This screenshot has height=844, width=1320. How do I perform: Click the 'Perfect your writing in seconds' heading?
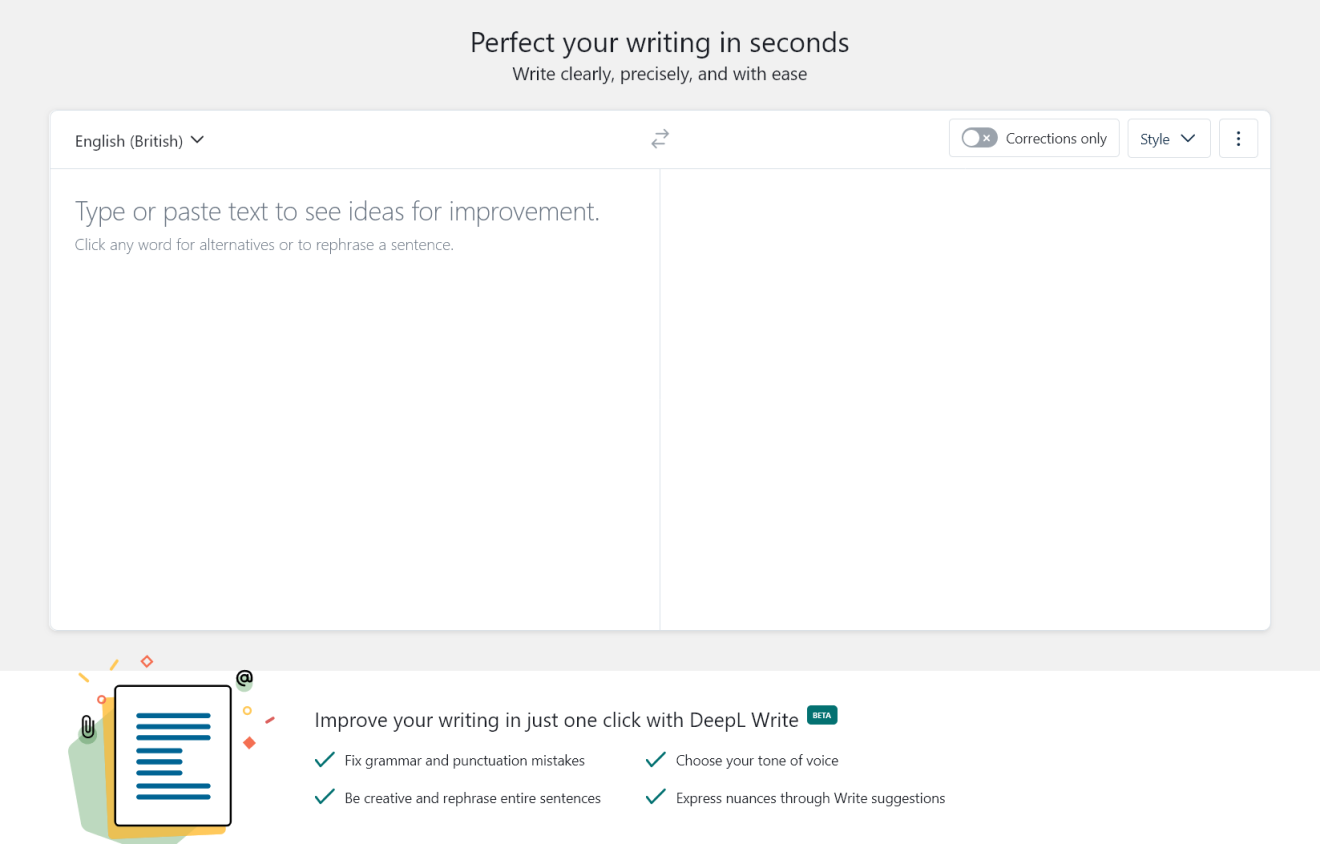[x=659, y=42]
